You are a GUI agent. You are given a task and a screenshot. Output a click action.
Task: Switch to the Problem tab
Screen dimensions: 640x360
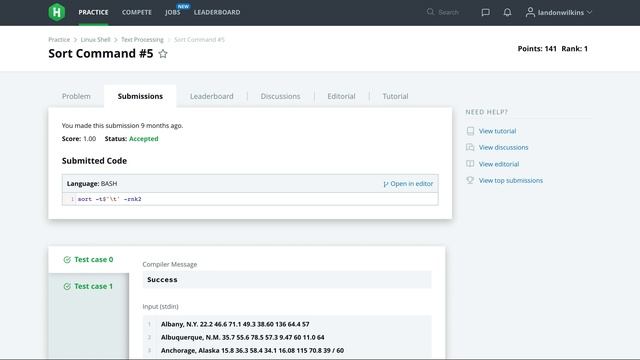point(76,96)
